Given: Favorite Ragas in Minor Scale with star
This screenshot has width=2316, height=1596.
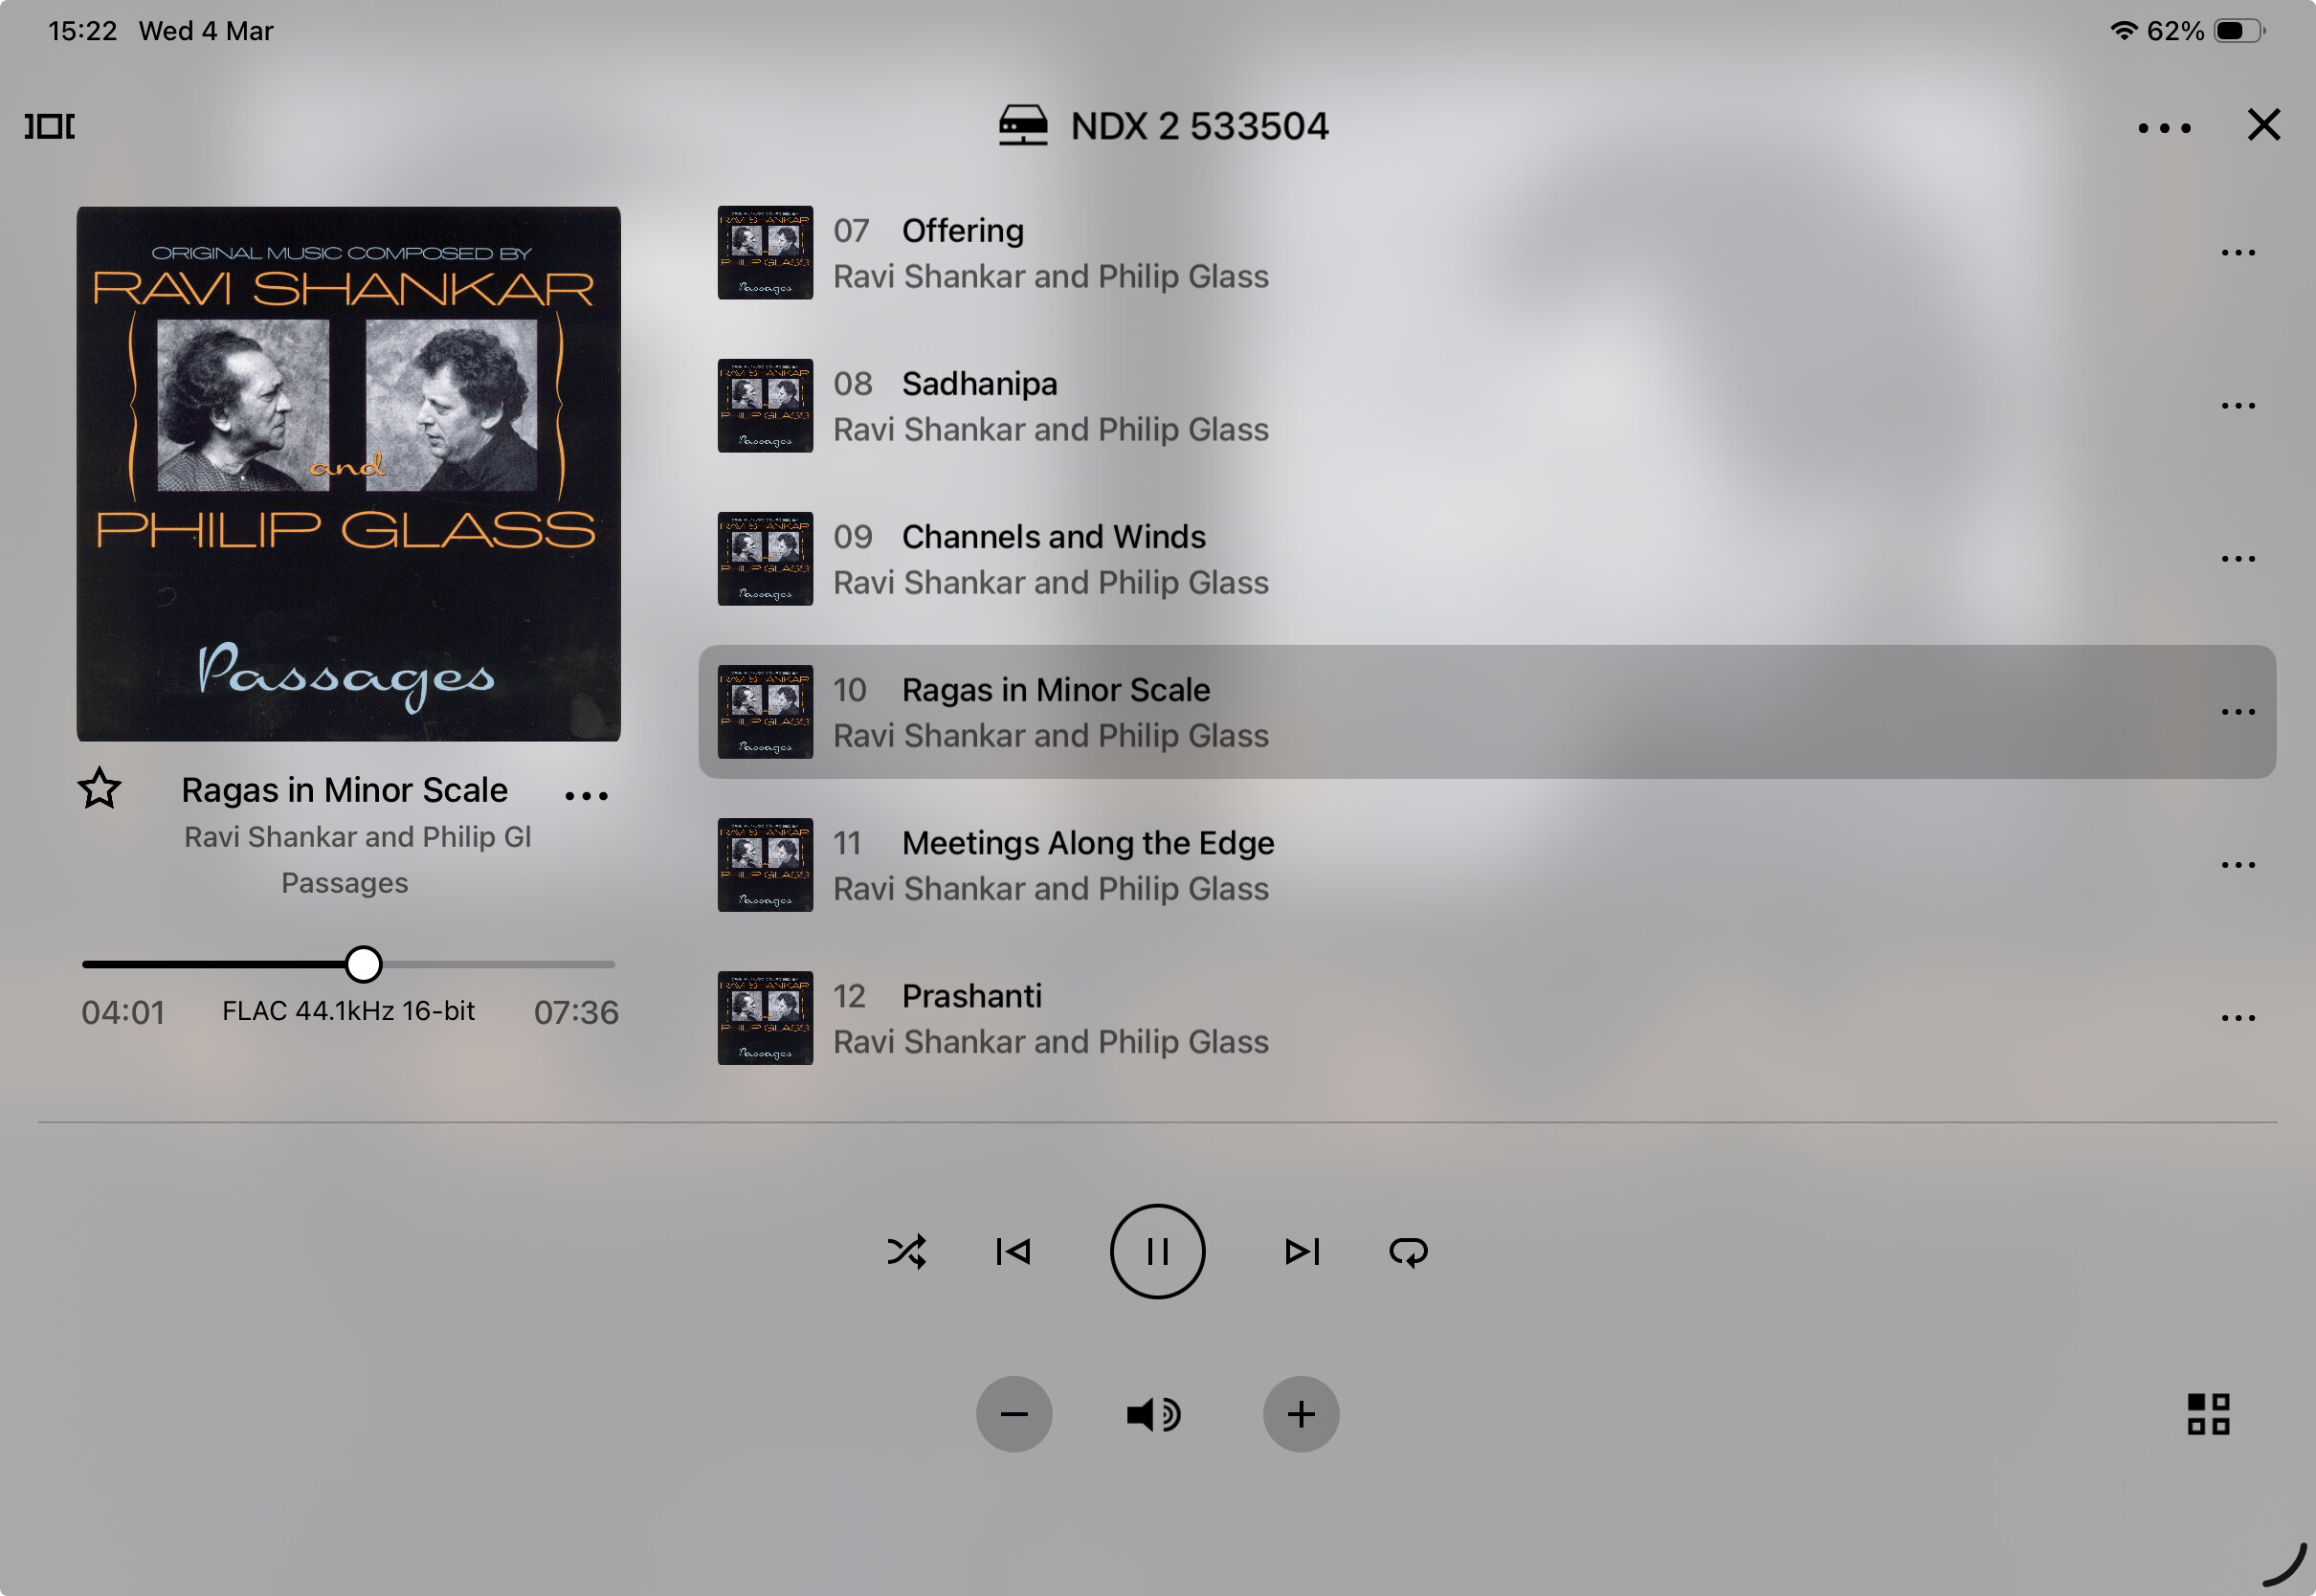Looking at the screenshot, I should [x=100, y=789].
